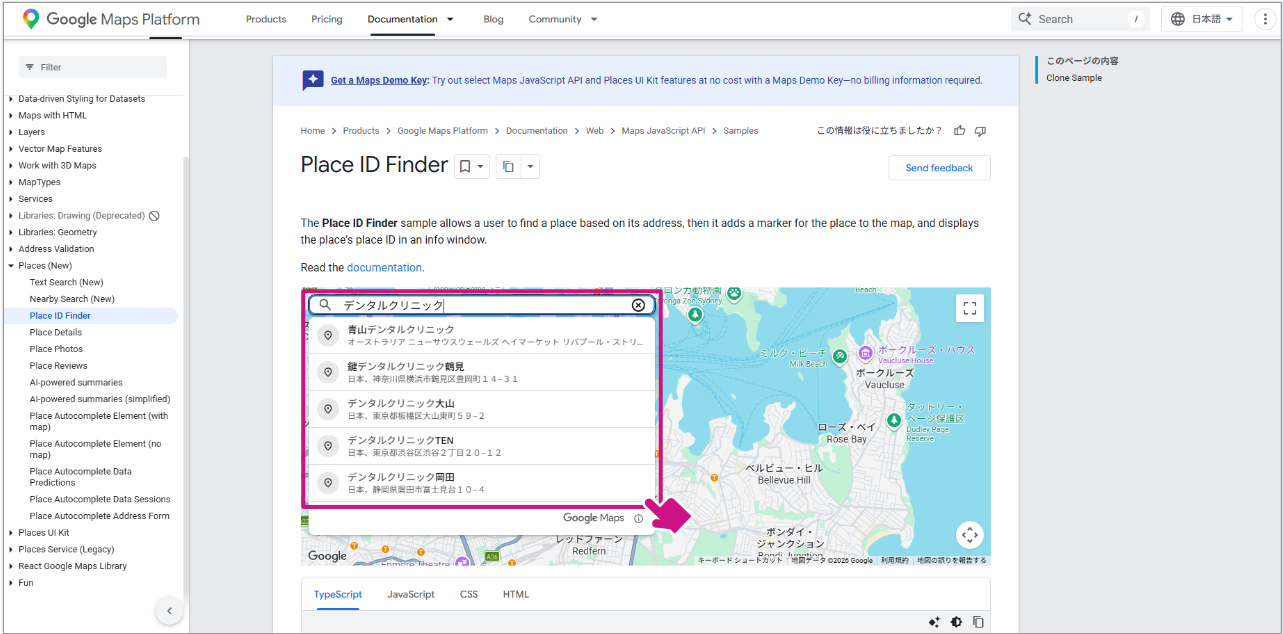The width and height of the screenshot is (1283, 634).
Task: Click the Home breadcrumb link
Action: [x=313, y=131]
